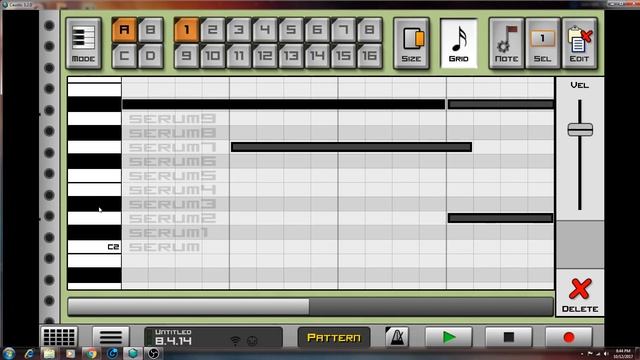Switch to pattern slot 7
Image resolution: width=640 pixels, height=360 pixels.
[x=343, y=30]
